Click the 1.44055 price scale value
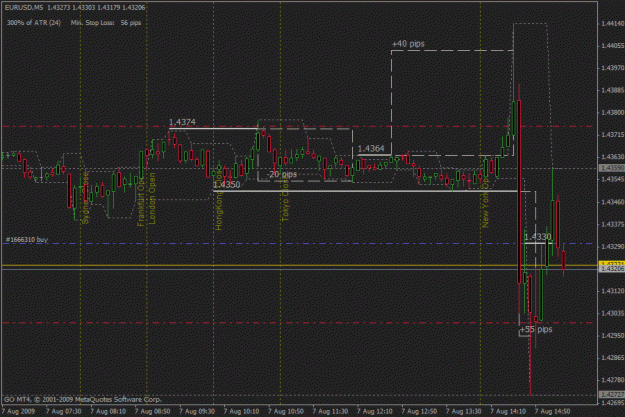Viewport: 625px width, 417px height. point(612,46)
